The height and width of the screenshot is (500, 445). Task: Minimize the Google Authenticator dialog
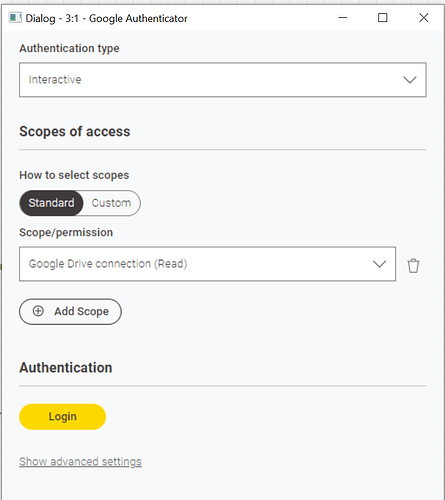click(343, 18)
